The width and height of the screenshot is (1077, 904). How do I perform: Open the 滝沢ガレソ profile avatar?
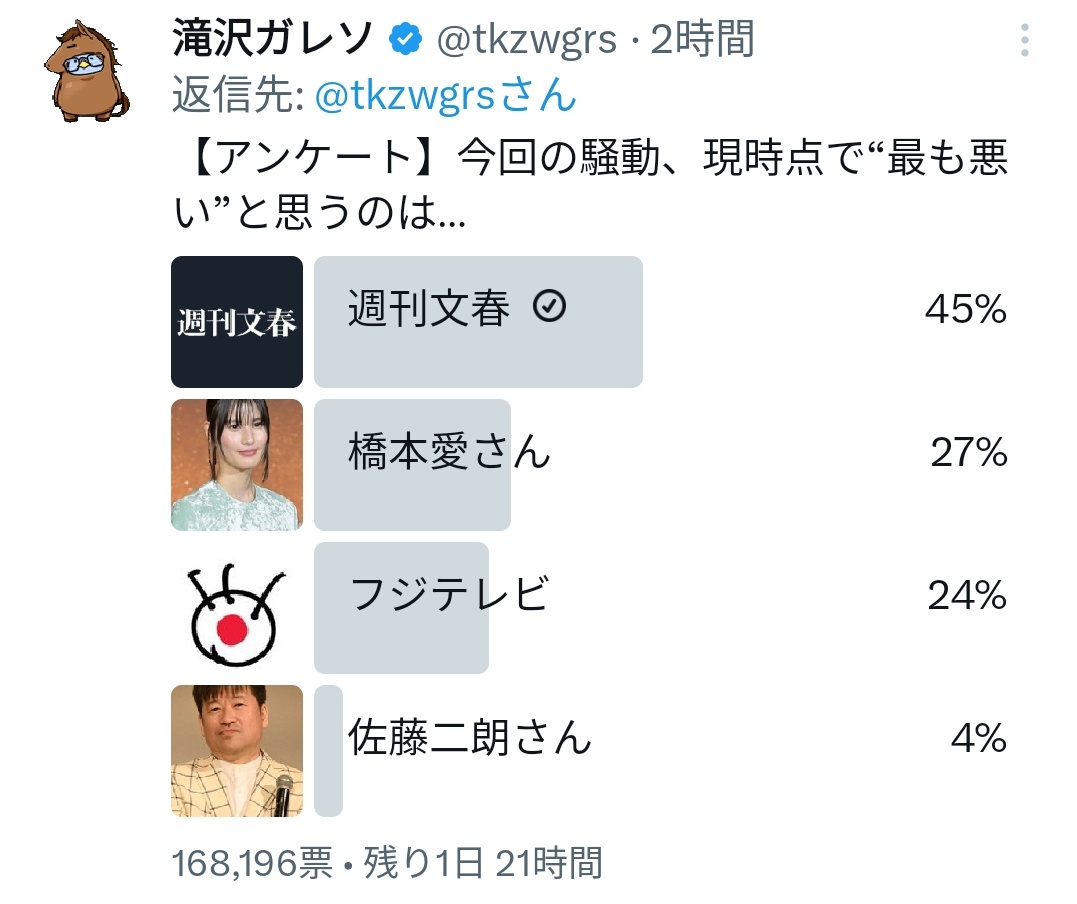[87, 72]
